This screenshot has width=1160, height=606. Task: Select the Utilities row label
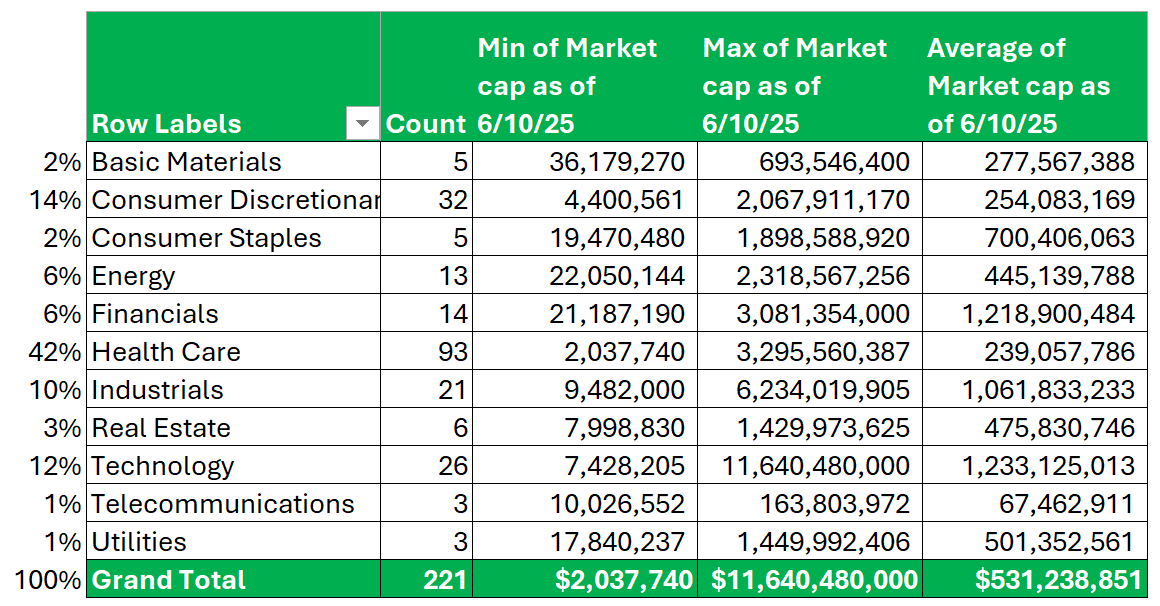click(x=233, y=541)
